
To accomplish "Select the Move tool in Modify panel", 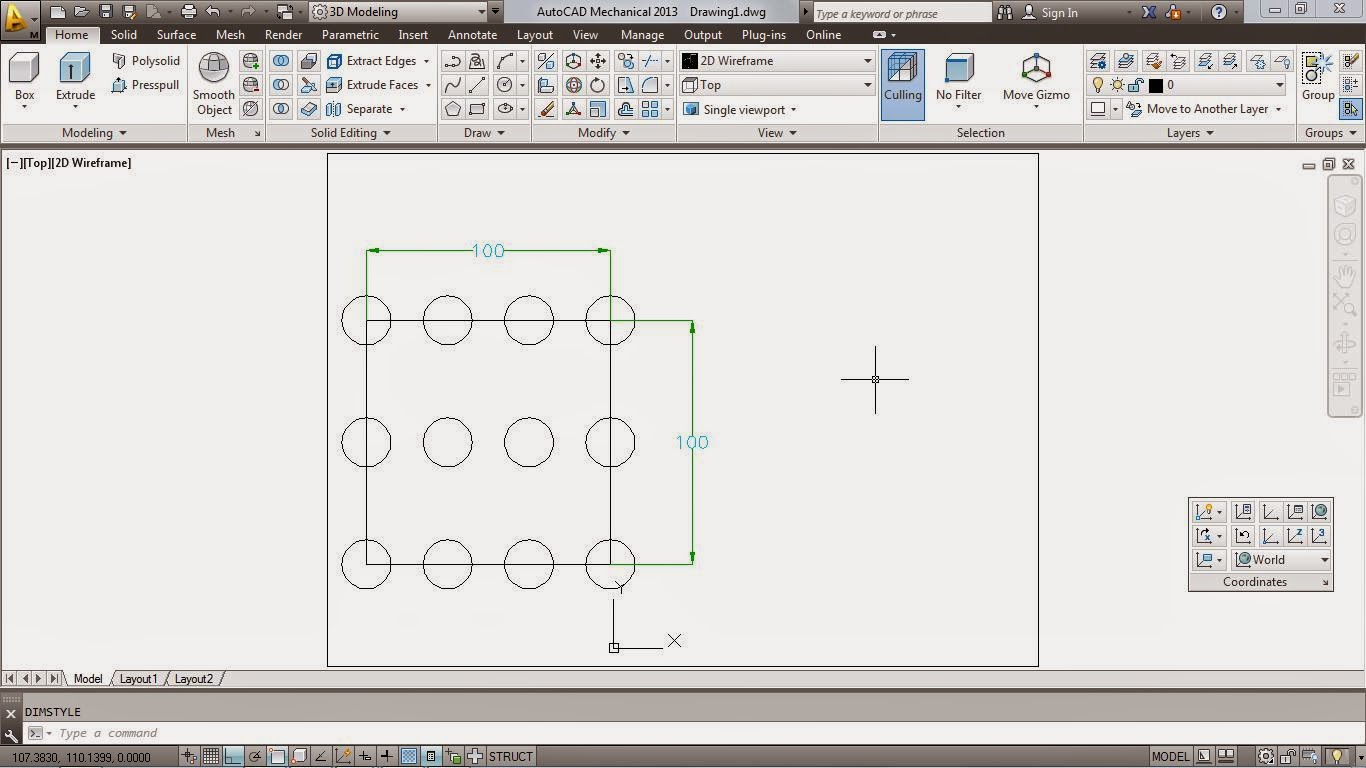I will 597,61.
